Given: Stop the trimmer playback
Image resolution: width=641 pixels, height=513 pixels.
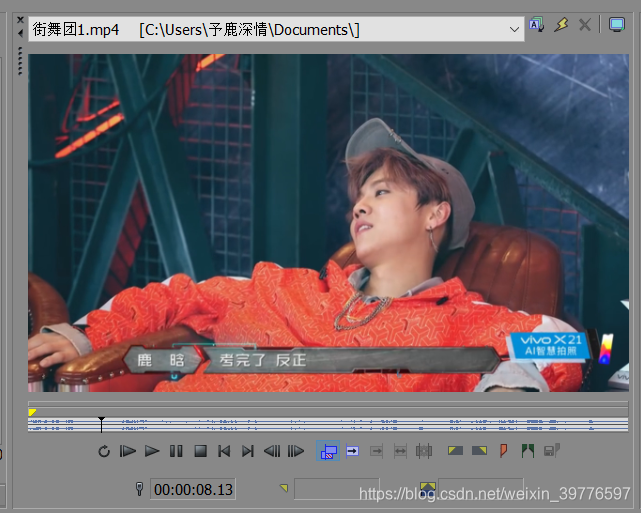Looking at the screenshot, I should [x=200, y=451].
